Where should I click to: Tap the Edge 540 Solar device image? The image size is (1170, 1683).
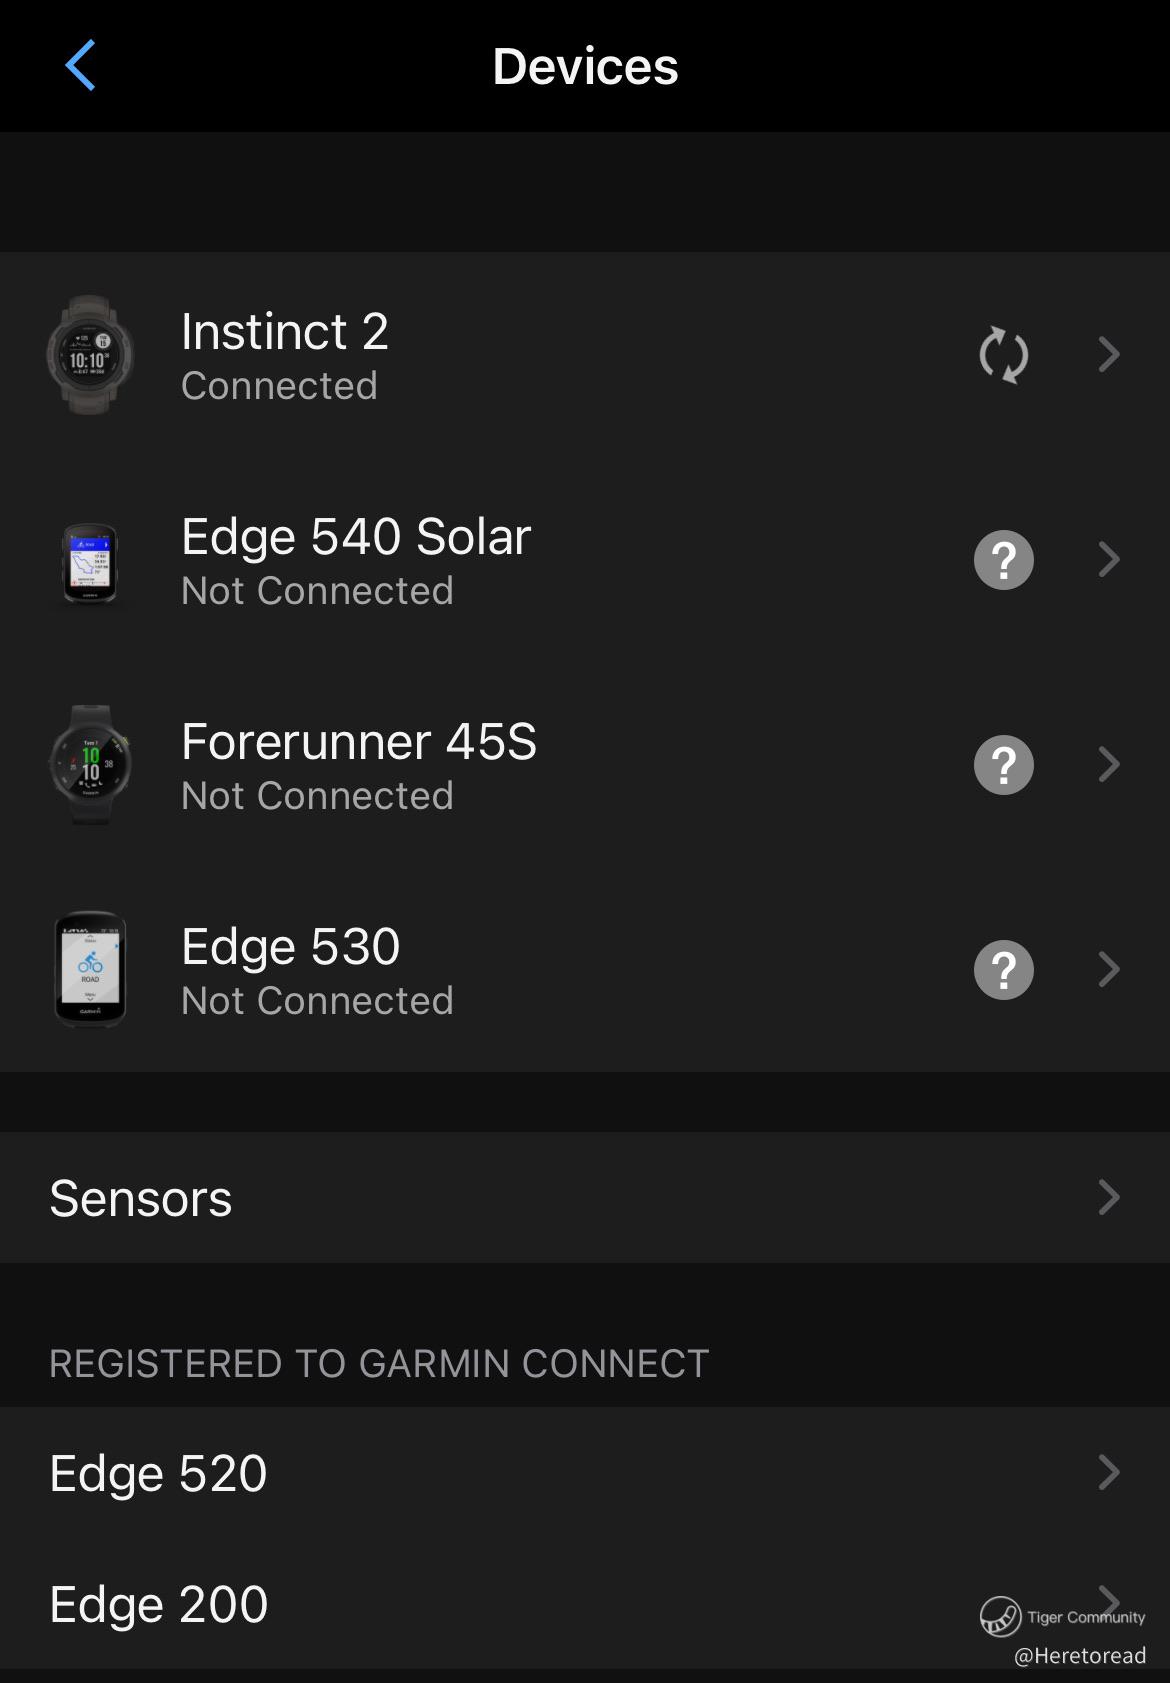[x=90, y=562]
